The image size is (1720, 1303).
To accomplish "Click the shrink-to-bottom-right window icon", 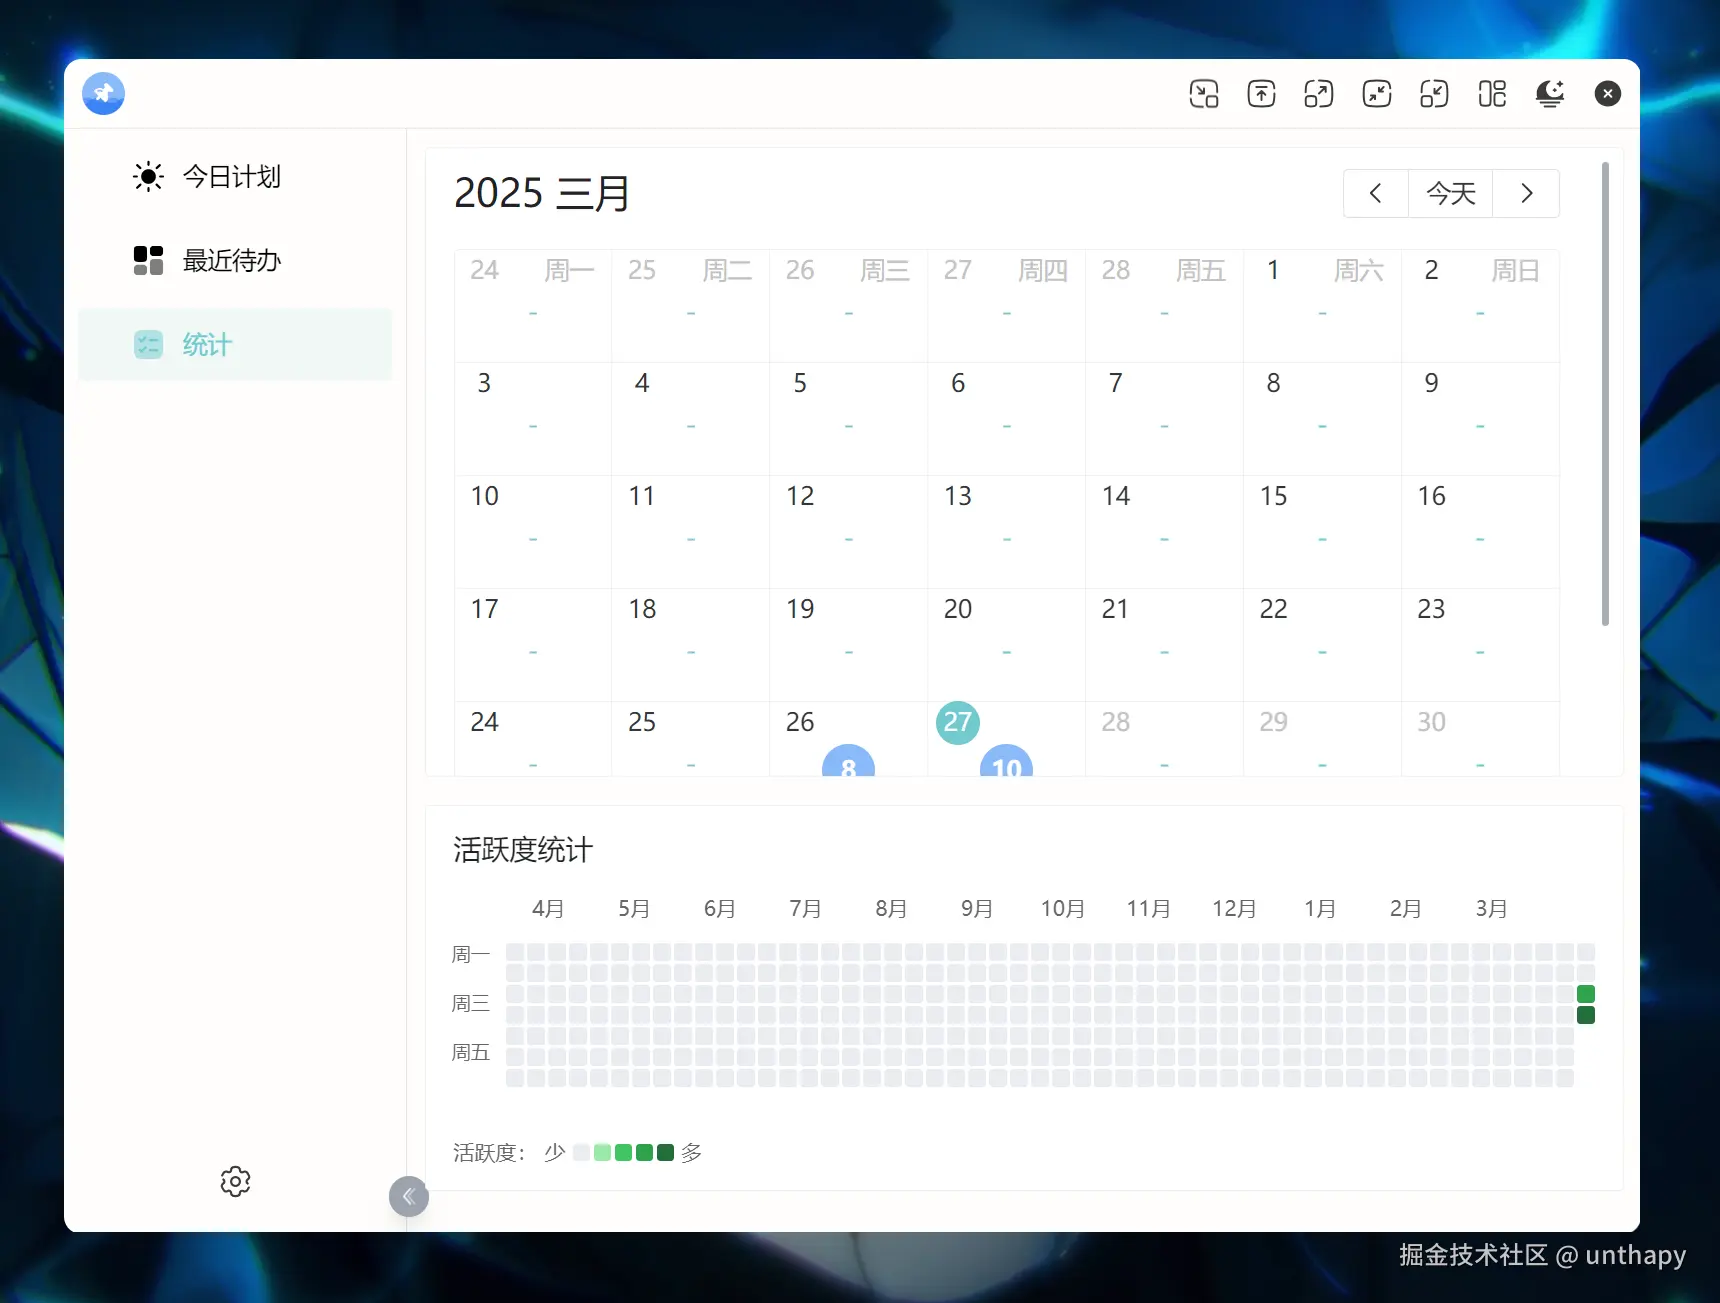I will (x=1204, y=94).
